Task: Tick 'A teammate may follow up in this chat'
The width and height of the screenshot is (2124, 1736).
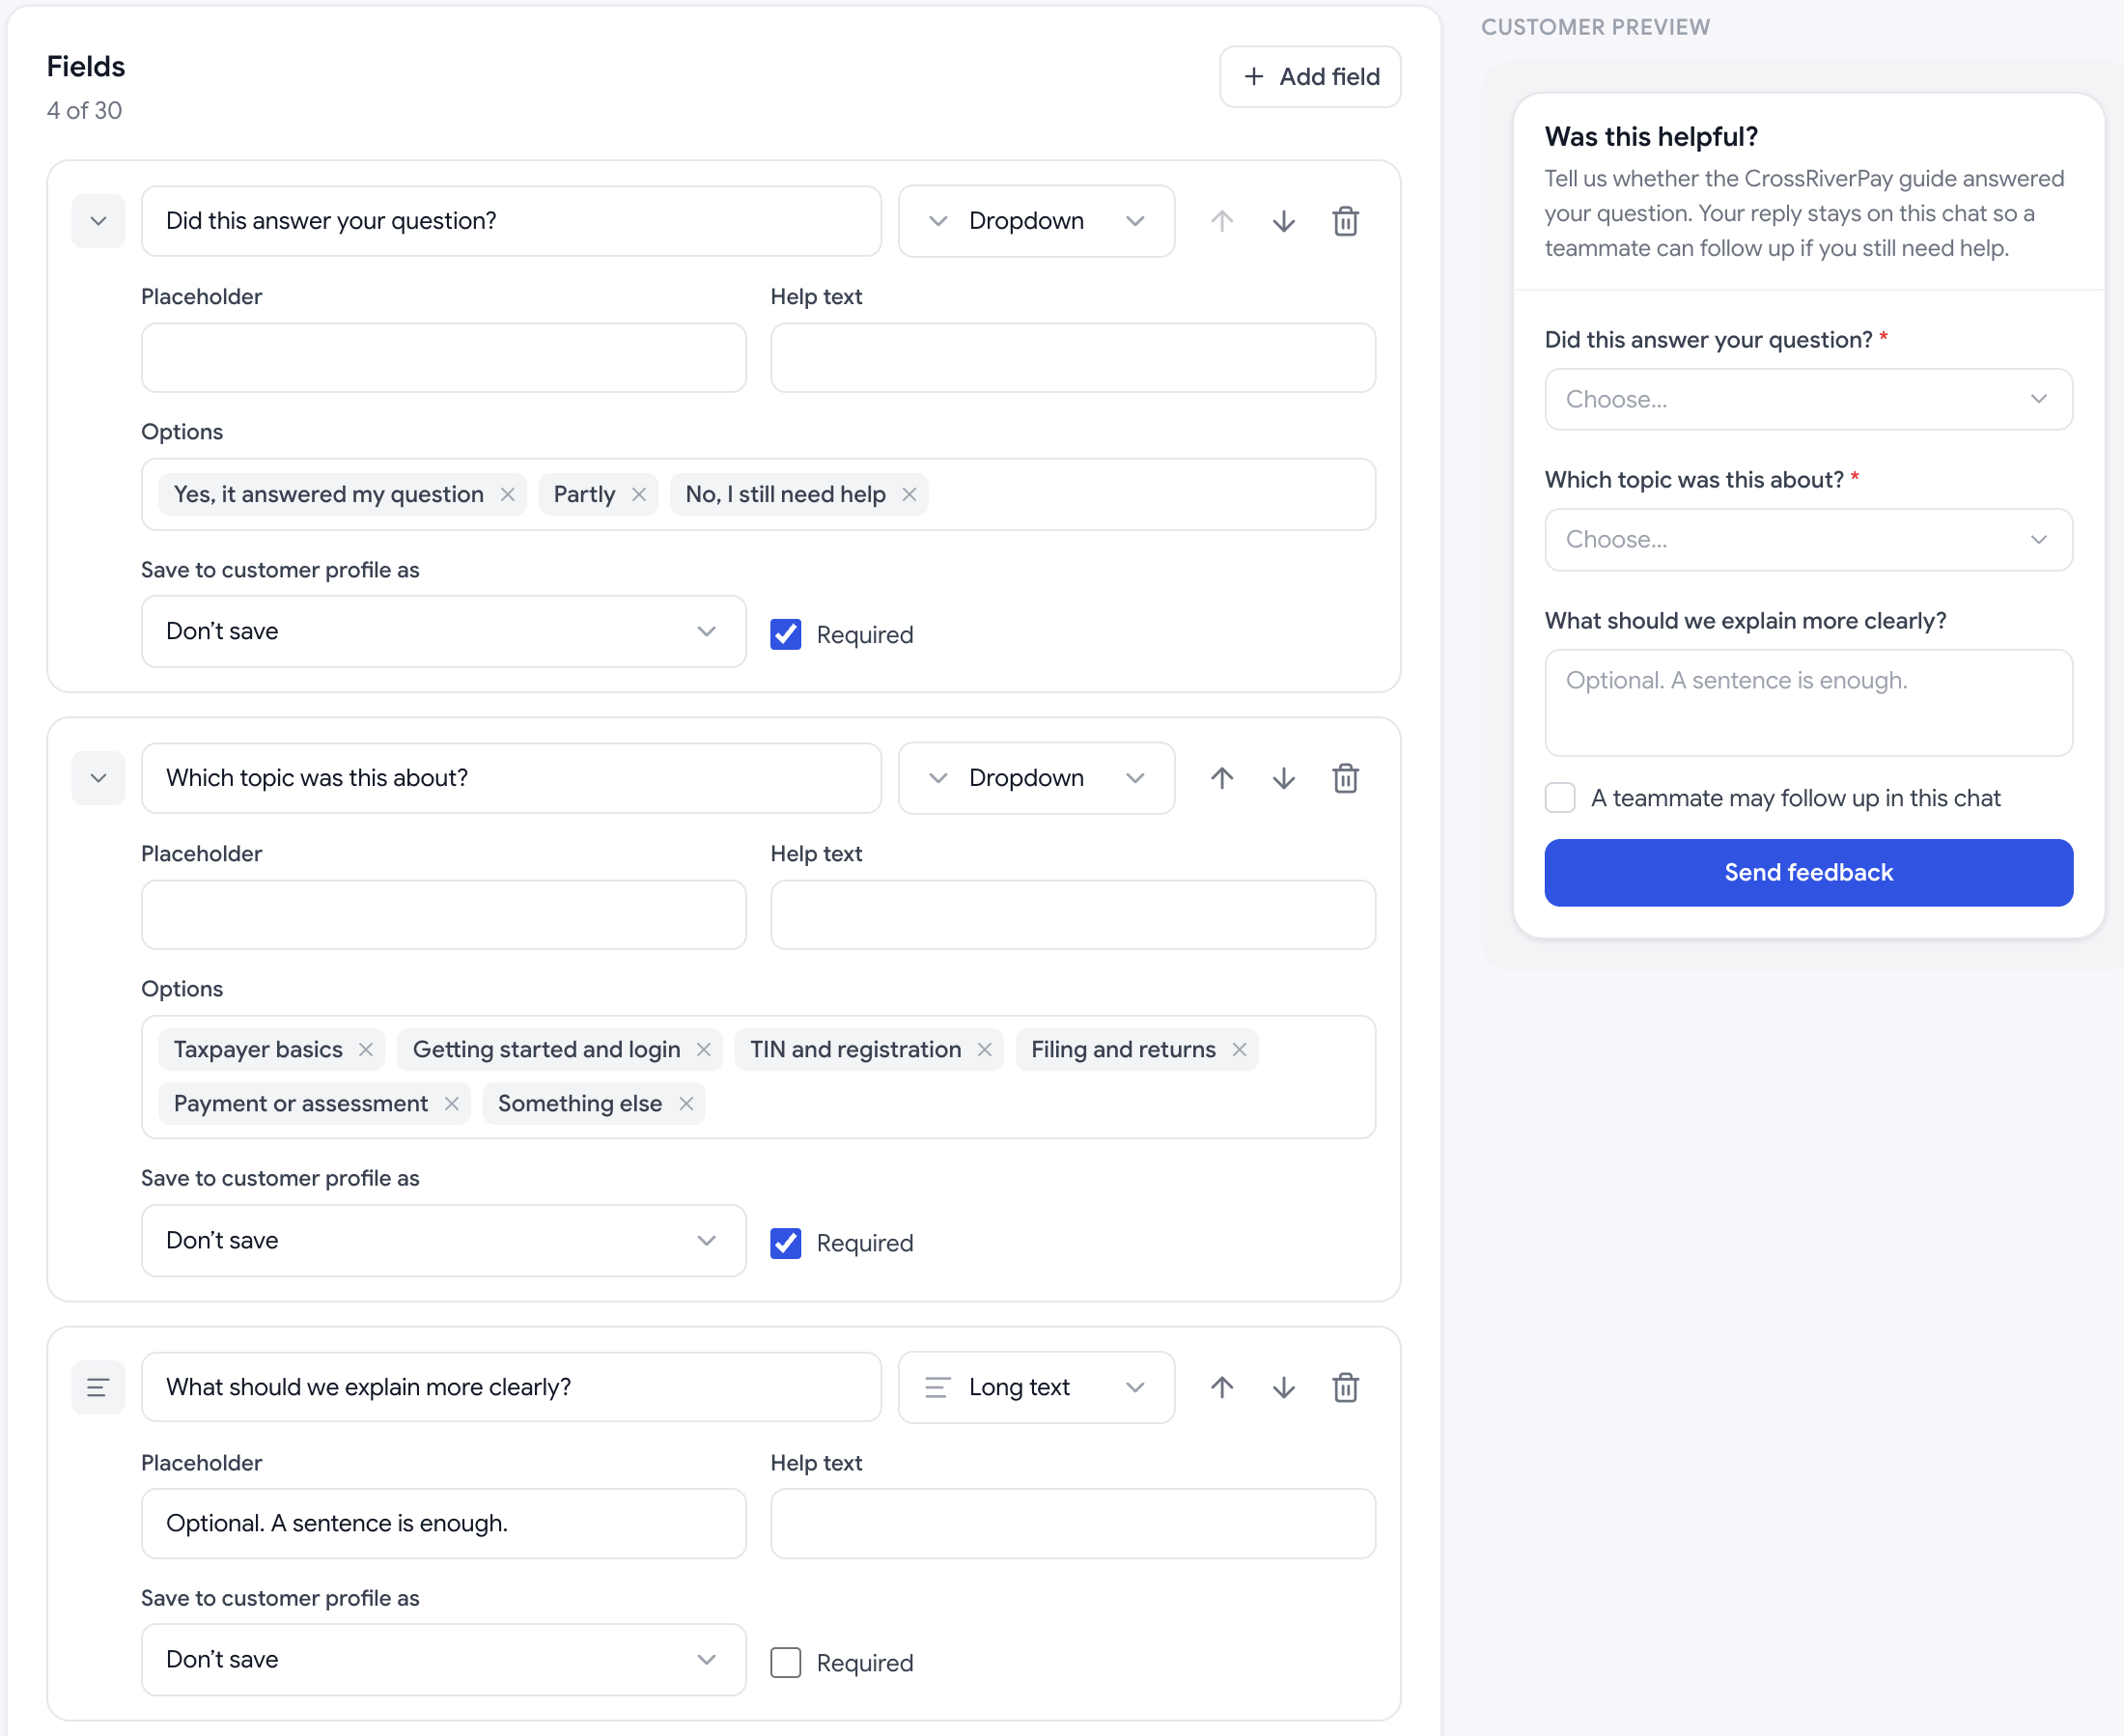Action: [1559, 797]
